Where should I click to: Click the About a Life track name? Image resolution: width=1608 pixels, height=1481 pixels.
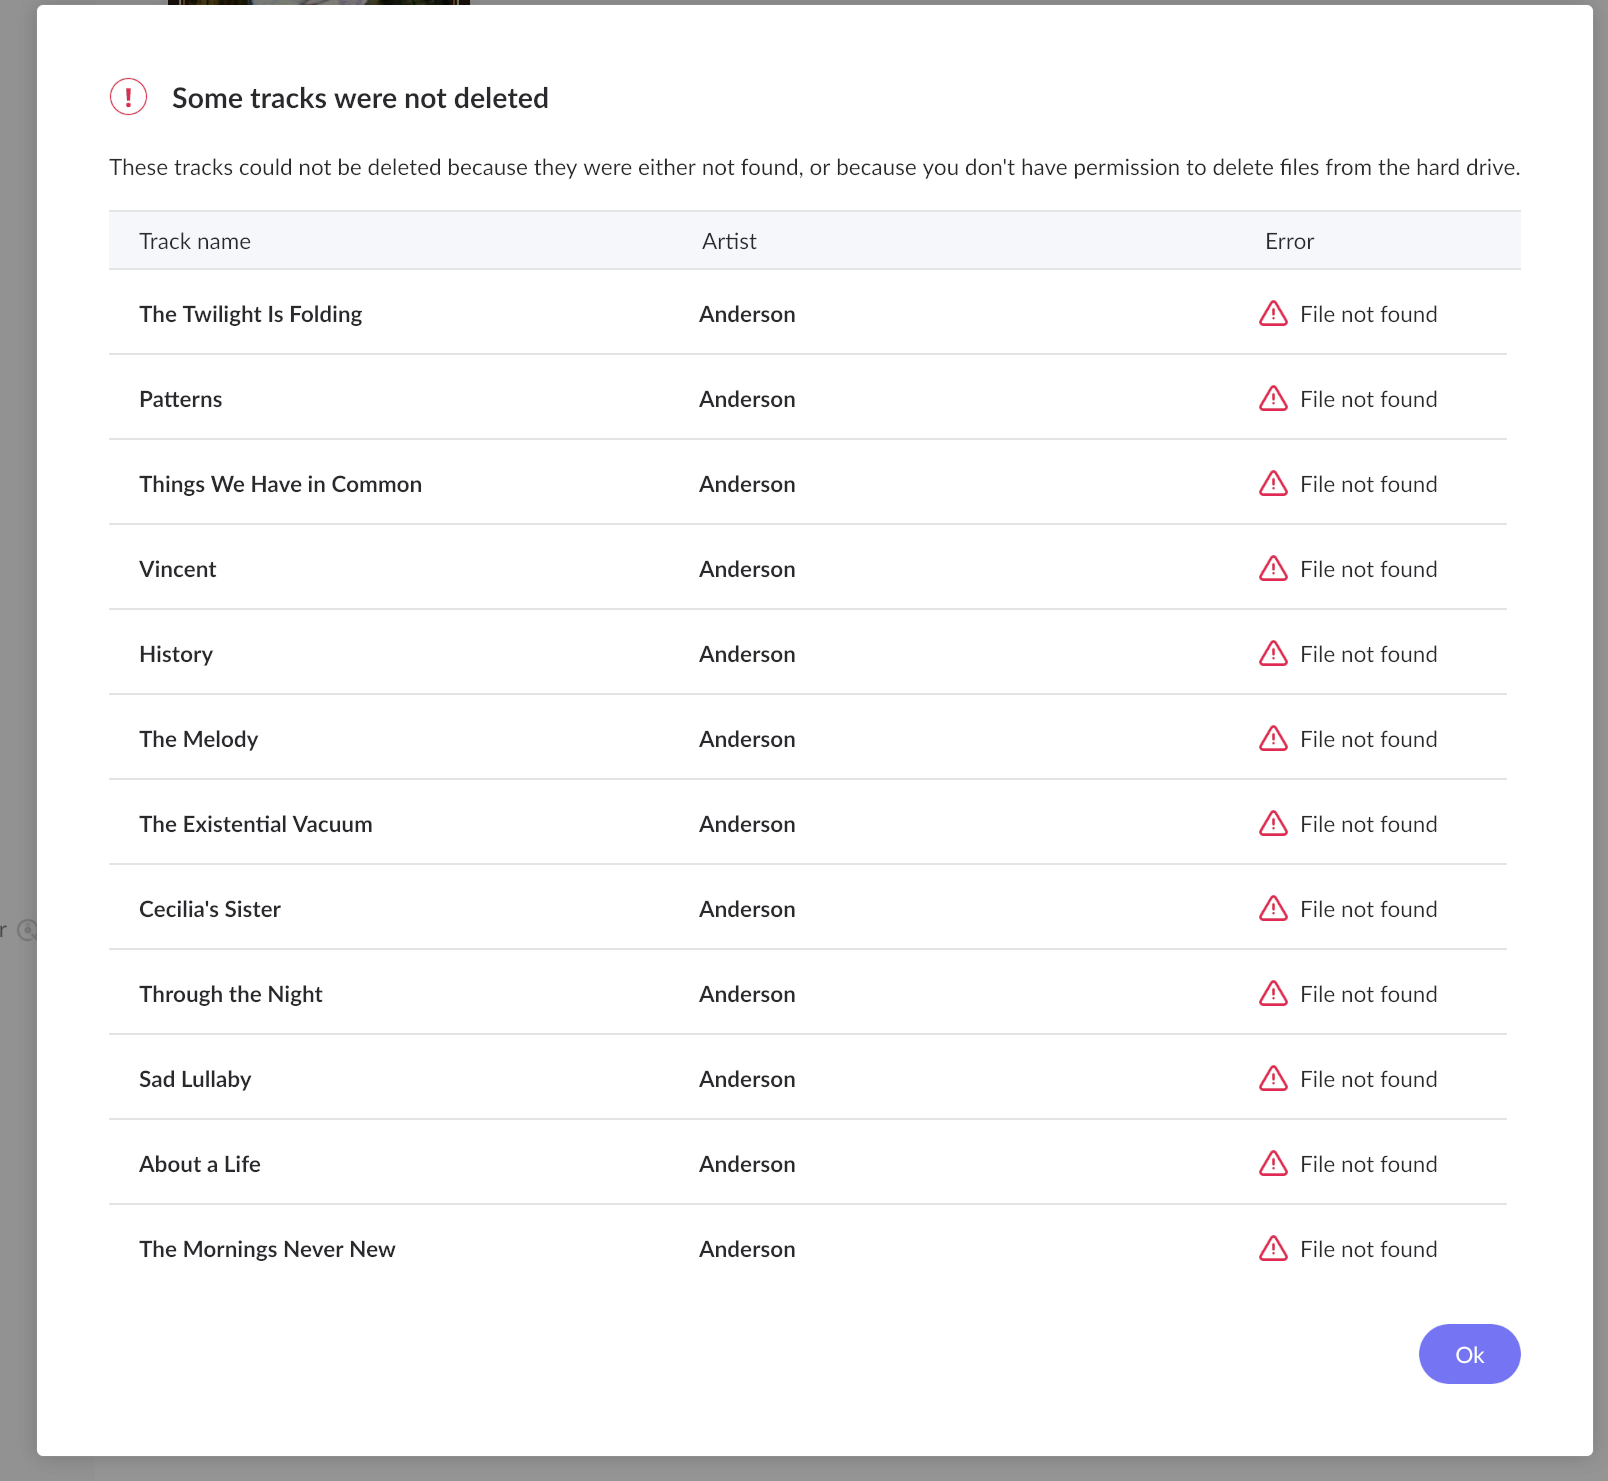200,1164
